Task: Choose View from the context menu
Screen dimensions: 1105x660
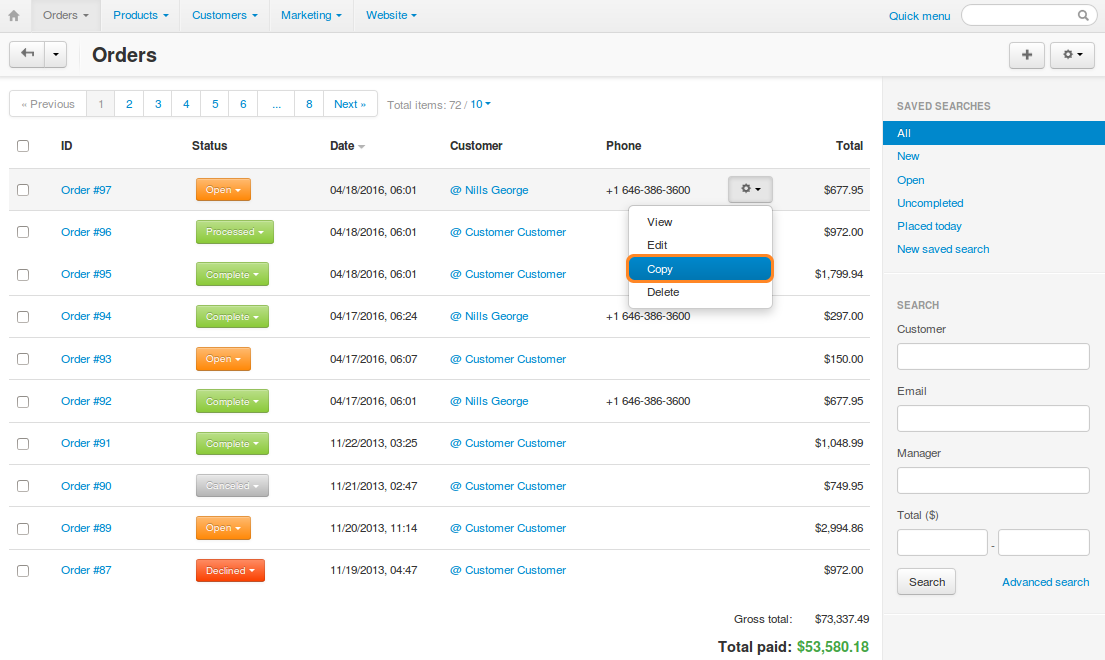Action: point(700,222)
